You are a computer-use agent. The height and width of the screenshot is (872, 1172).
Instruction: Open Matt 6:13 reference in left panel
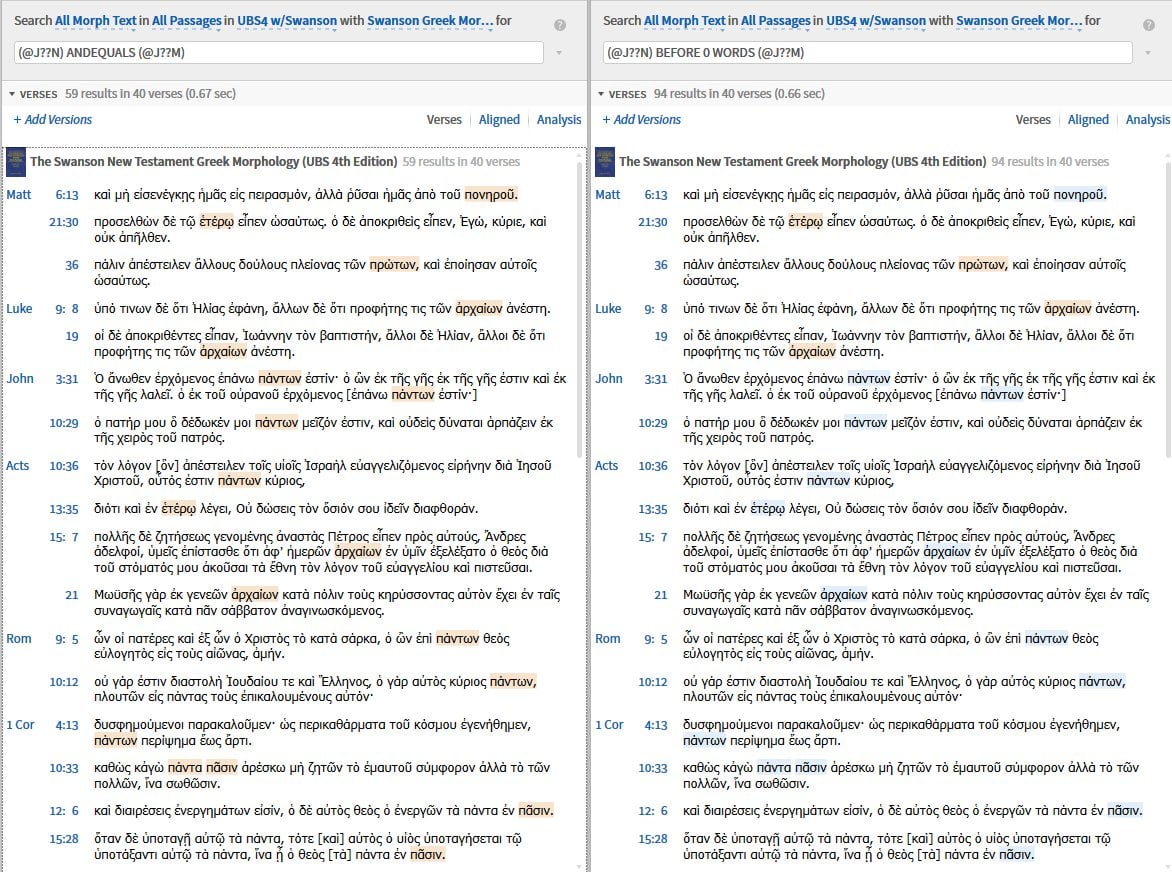click(67, 195)
